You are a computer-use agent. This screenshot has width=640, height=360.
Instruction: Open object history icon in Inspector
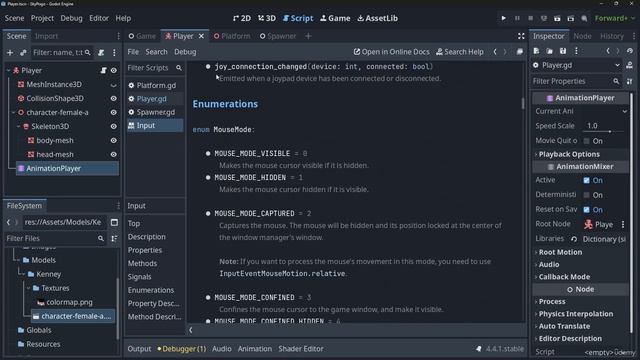point(630,51)
